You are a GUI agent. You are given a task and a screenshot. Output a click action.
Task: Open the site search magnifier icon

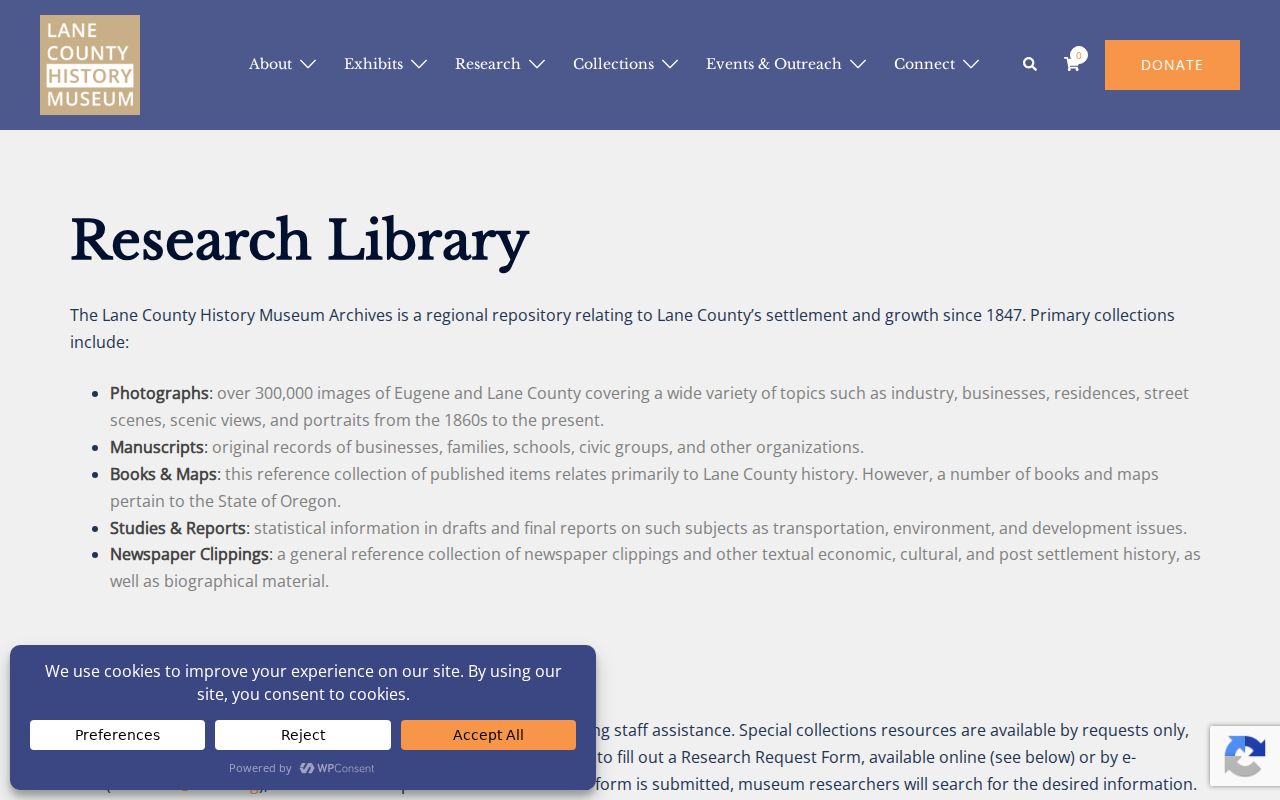pos(1030,64)
